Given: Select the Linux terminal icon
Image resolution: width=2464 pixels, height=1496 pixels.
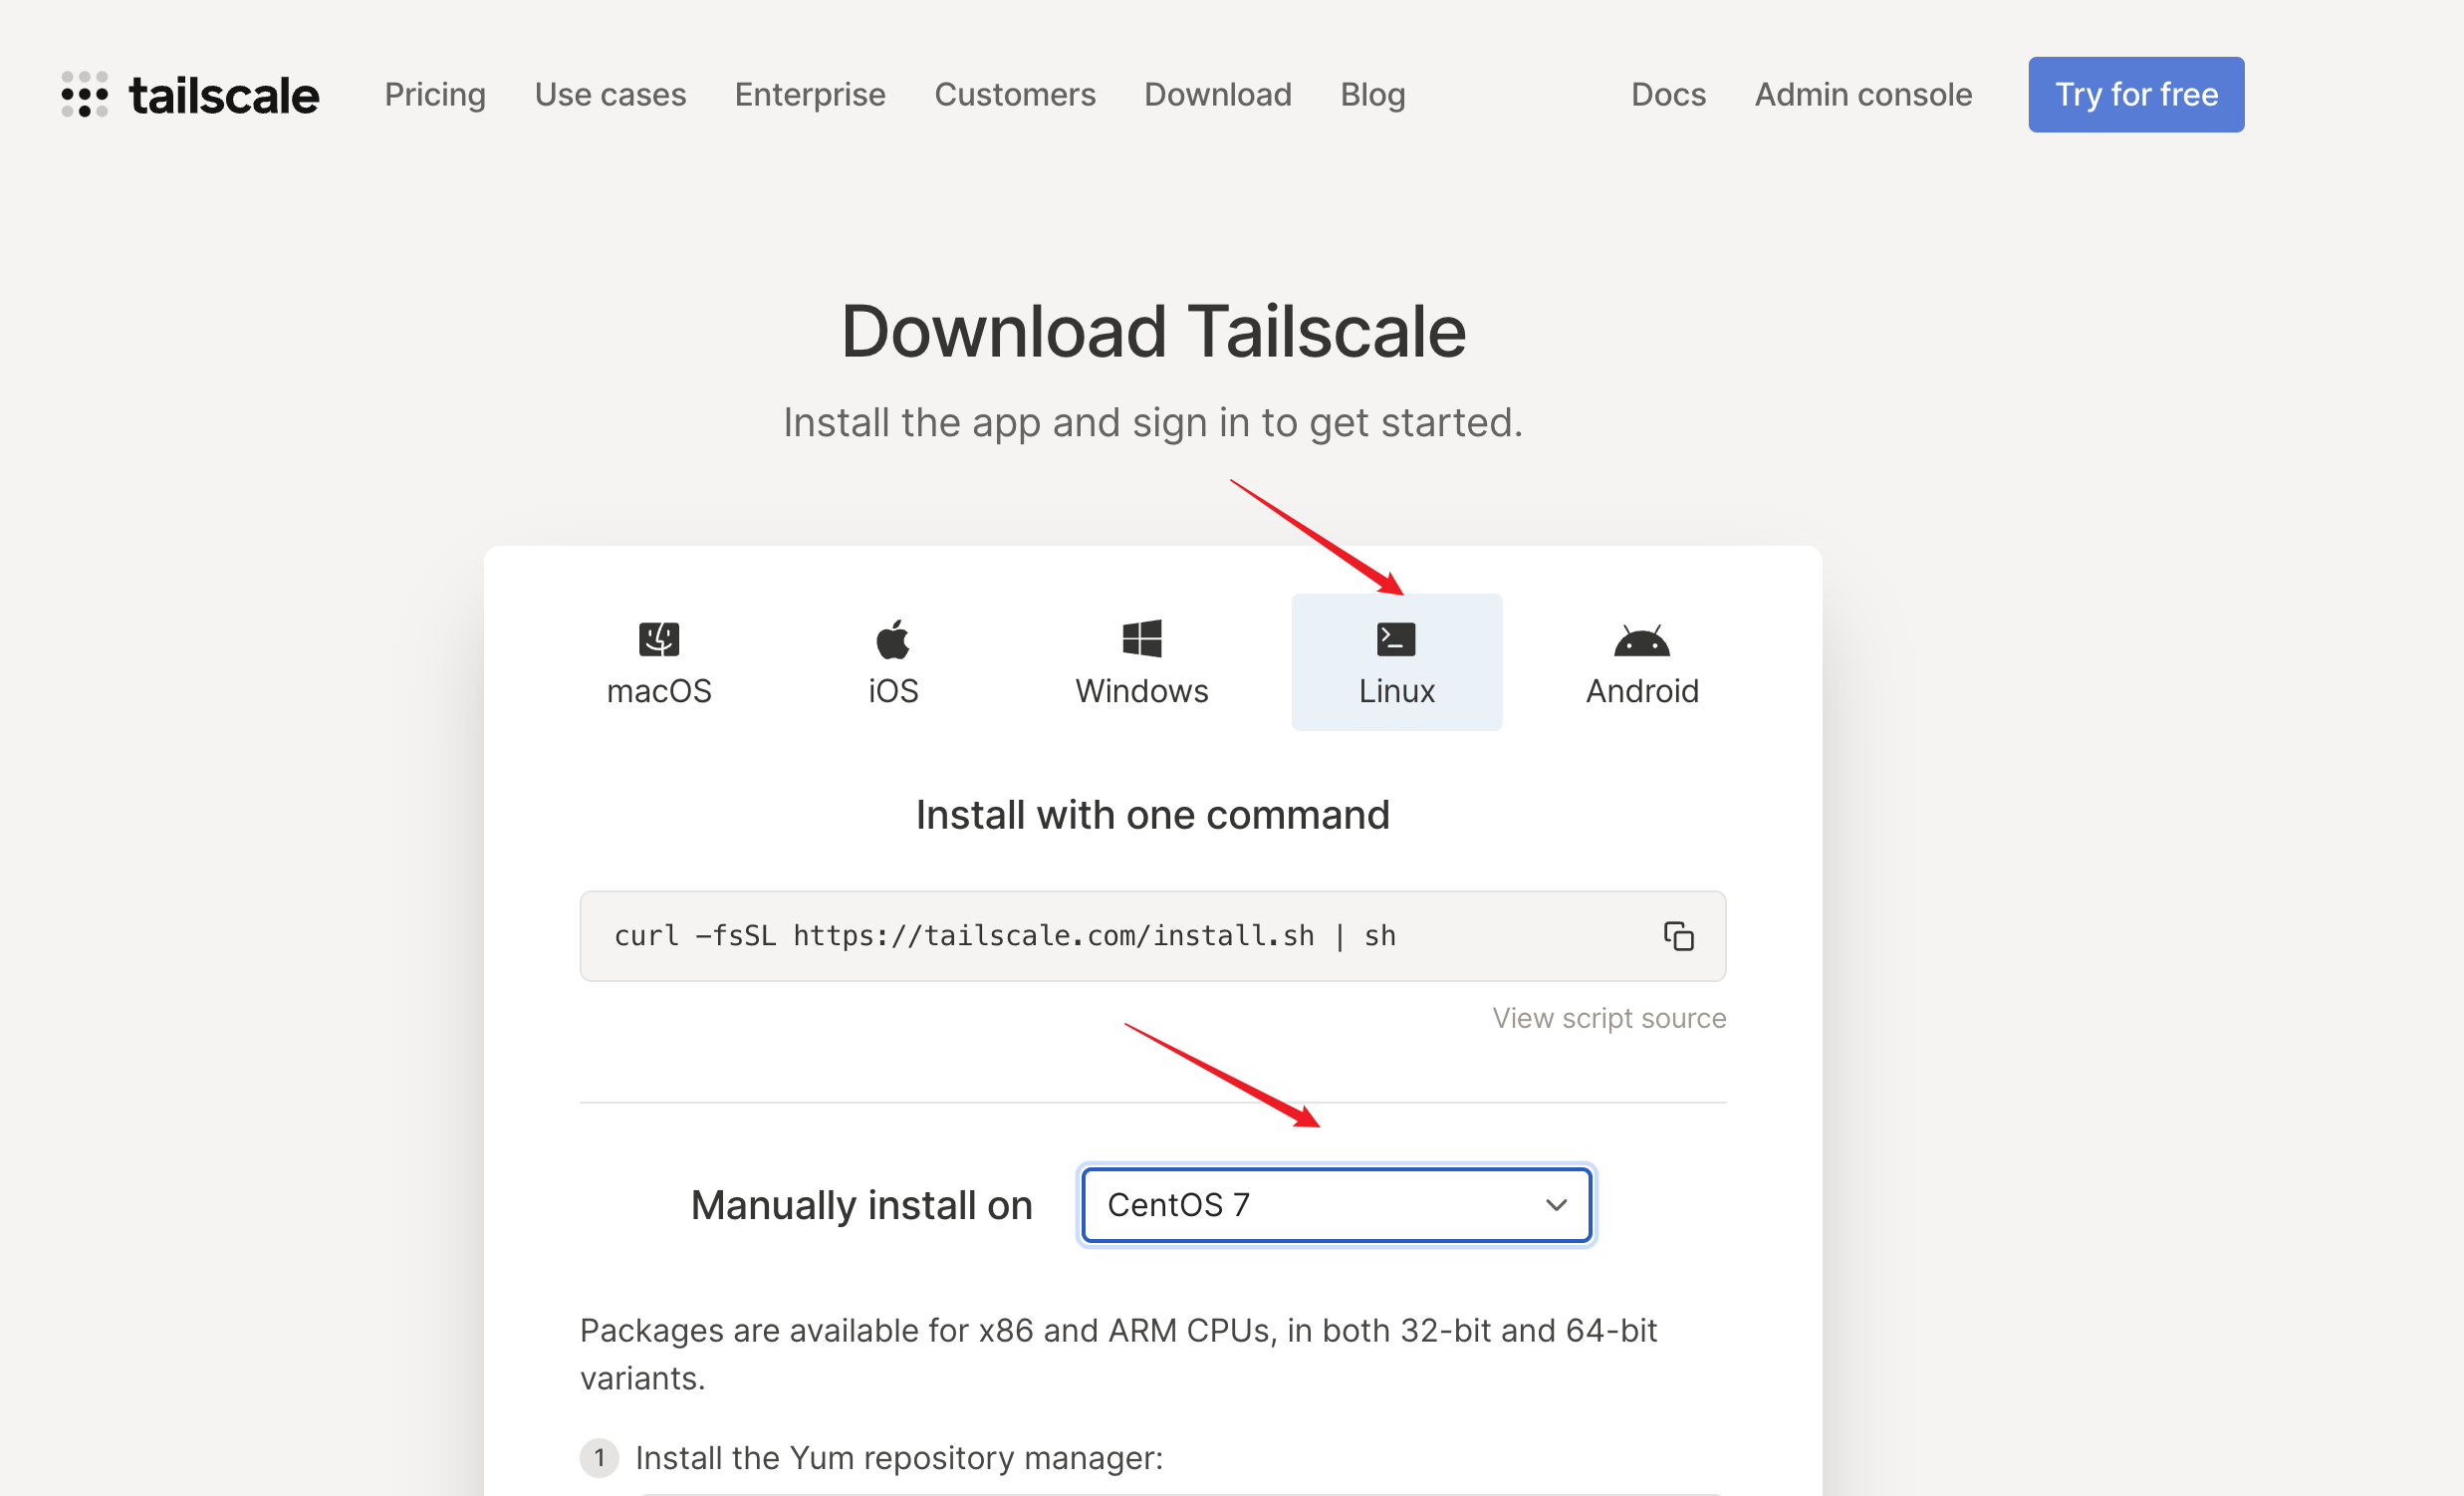Looking at the screenshot, I should (x=1396, y=639).
